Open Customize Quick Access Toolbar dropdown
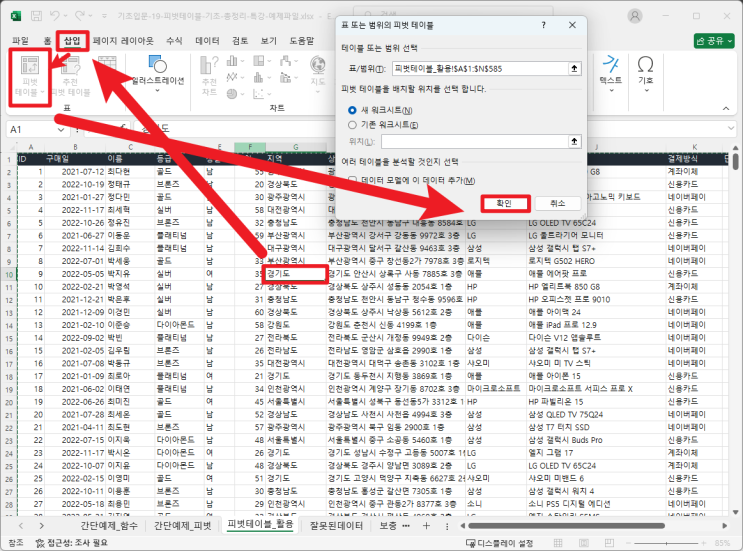This screenshot has height=551, width=743. (104, 16)
